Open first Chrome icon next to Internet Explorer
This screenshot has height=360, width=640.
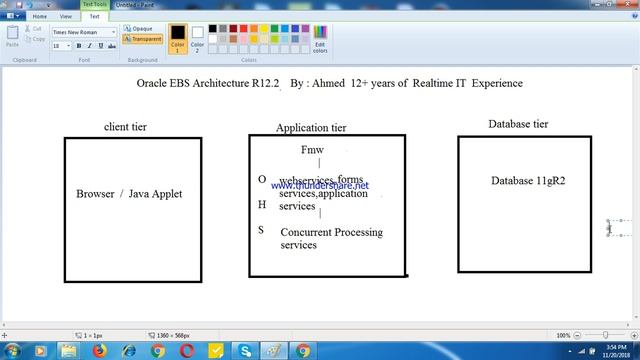click(158, 351)
